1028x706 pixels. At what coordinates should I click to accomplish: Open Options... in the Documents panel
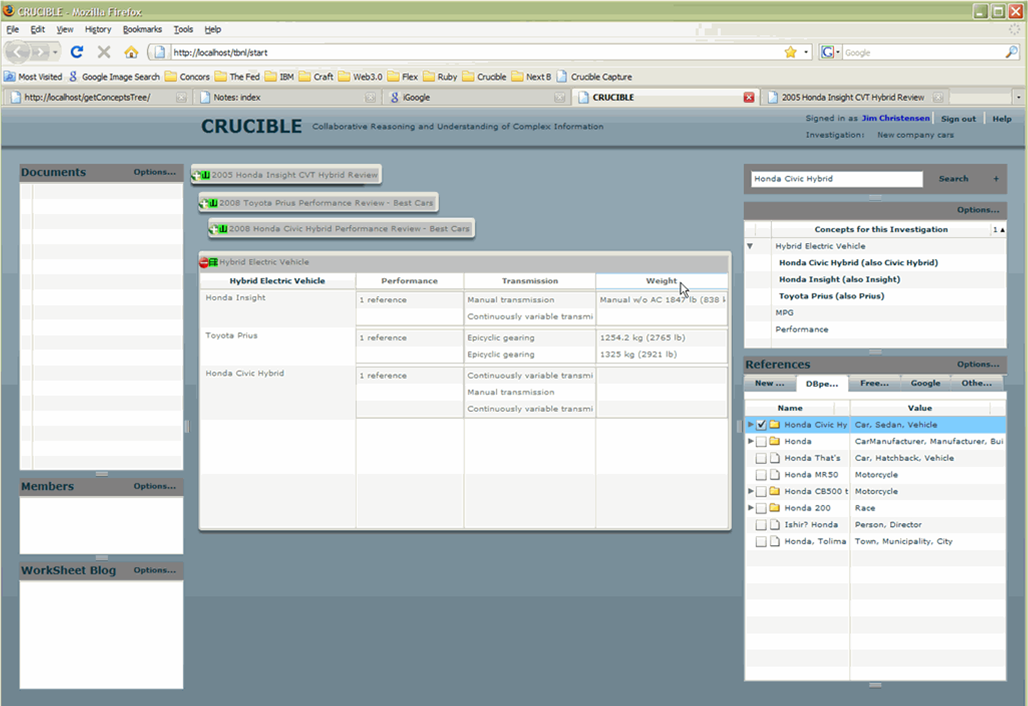click(x=155, y=172)
